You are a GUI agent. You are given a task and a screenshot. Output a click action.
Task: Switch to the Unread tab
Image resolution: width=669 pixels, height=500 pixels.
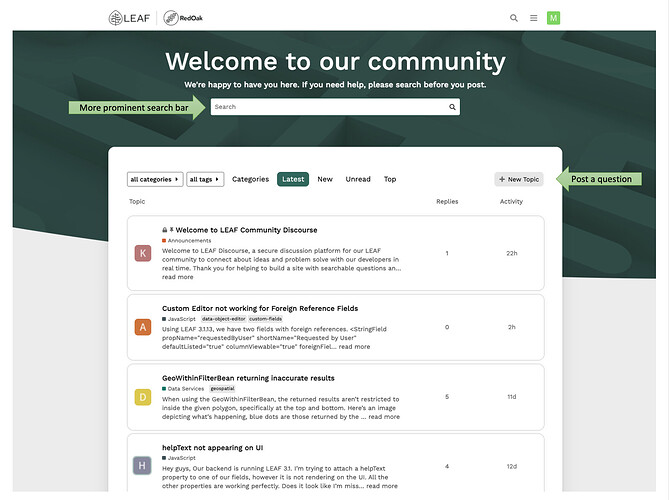point(358,179)
